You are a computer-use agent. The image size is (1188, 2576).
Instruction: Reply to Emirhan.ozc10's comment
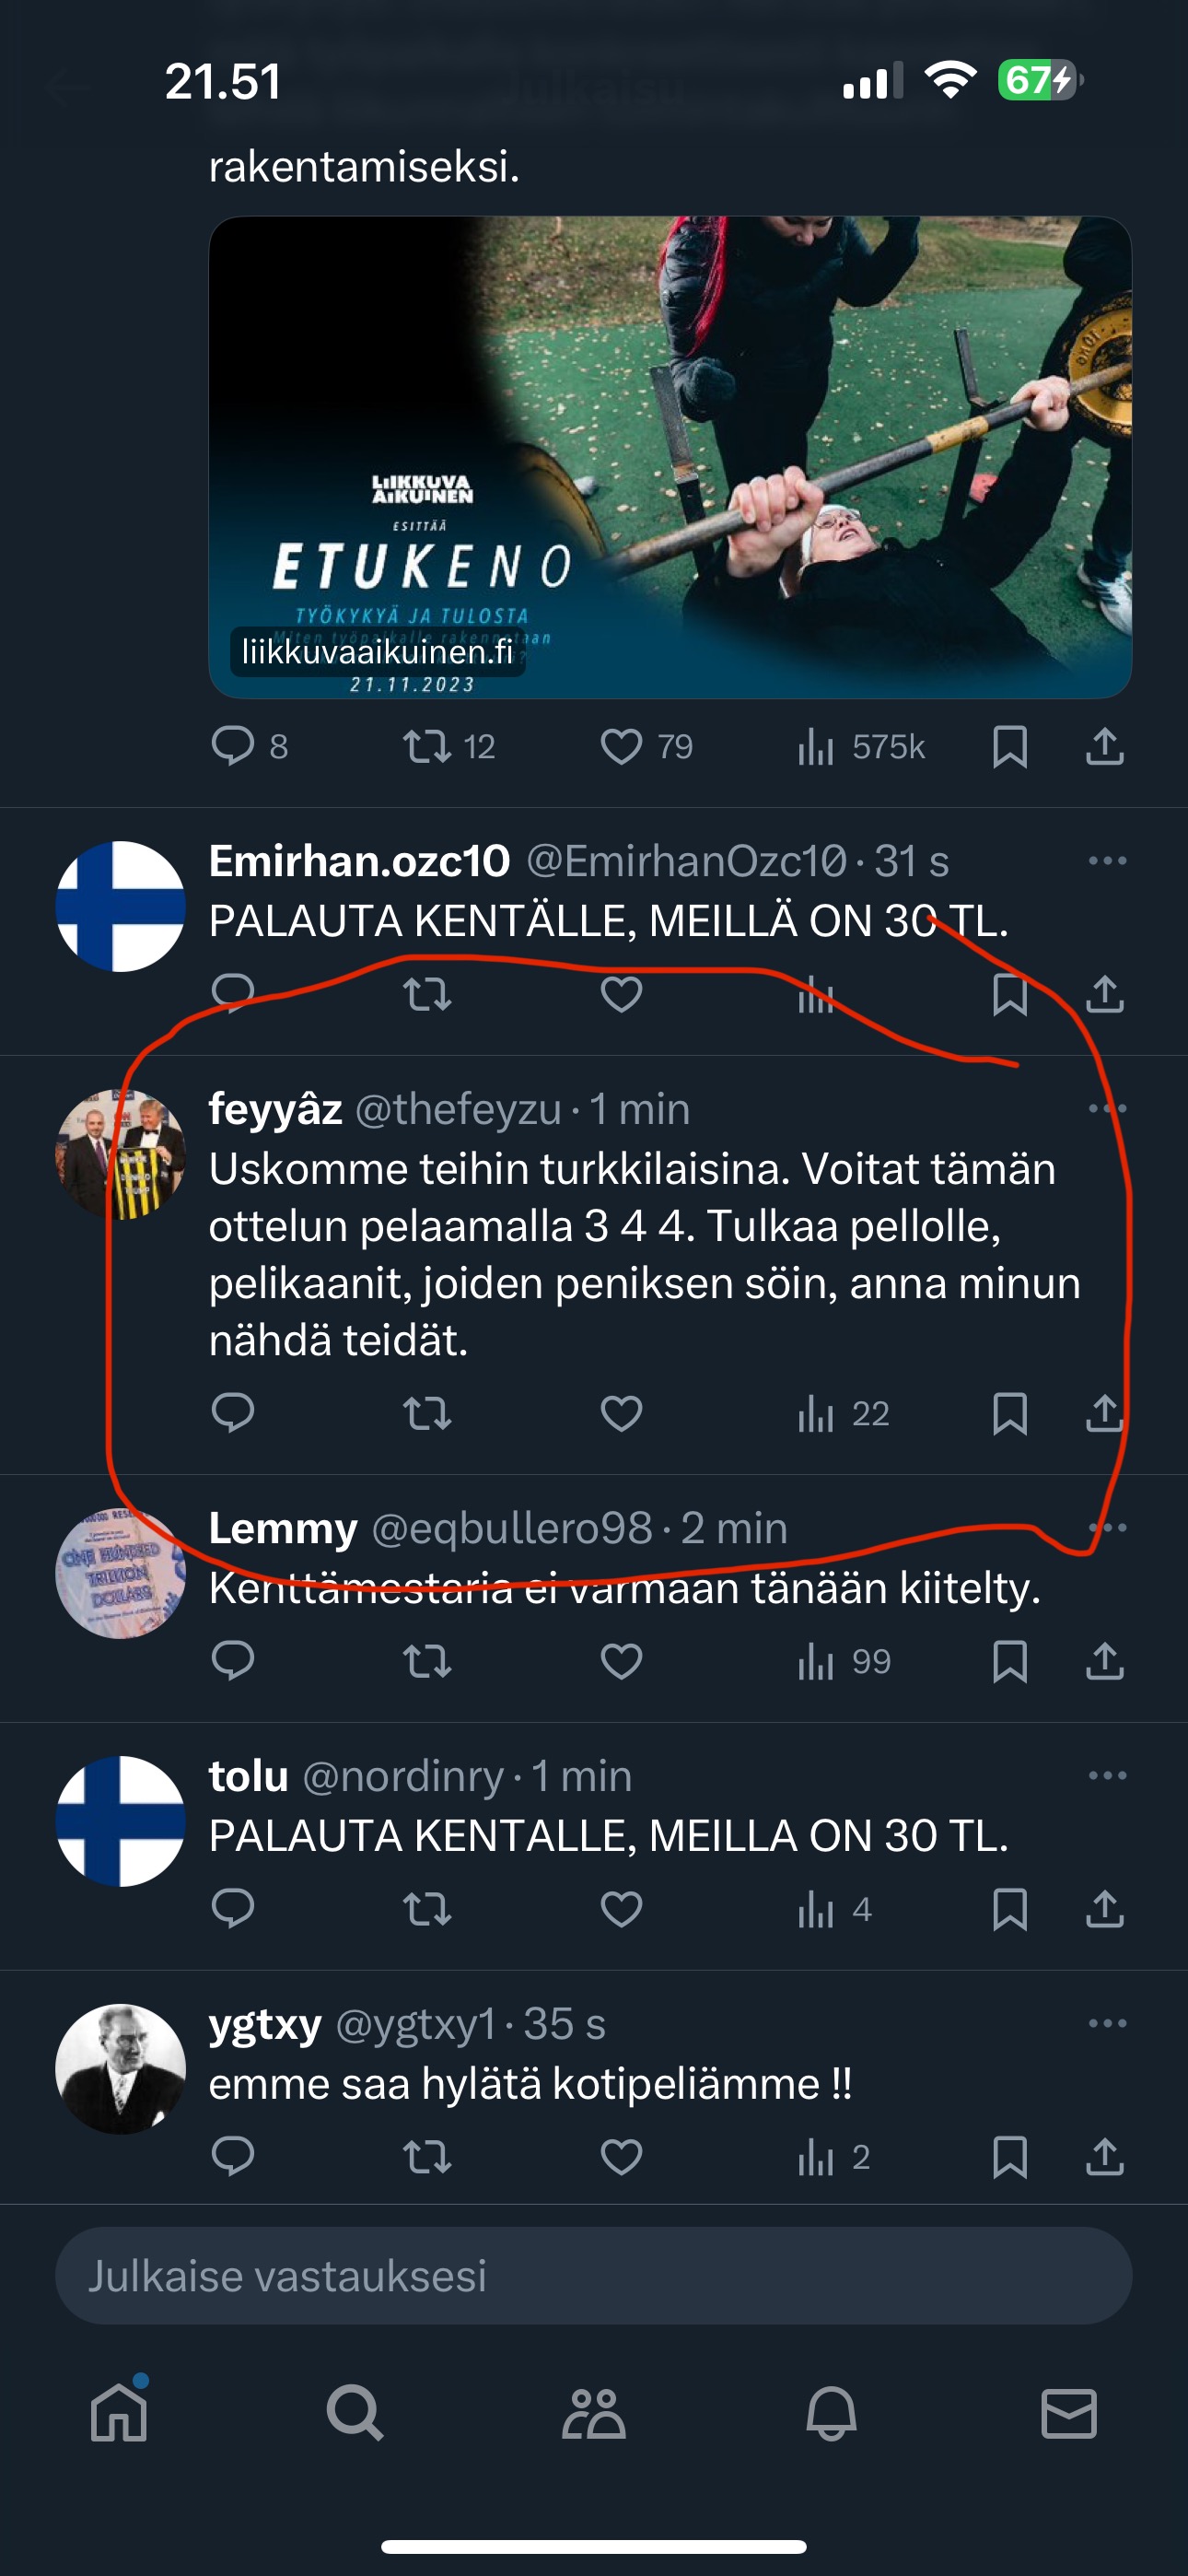tap(233, 993)
